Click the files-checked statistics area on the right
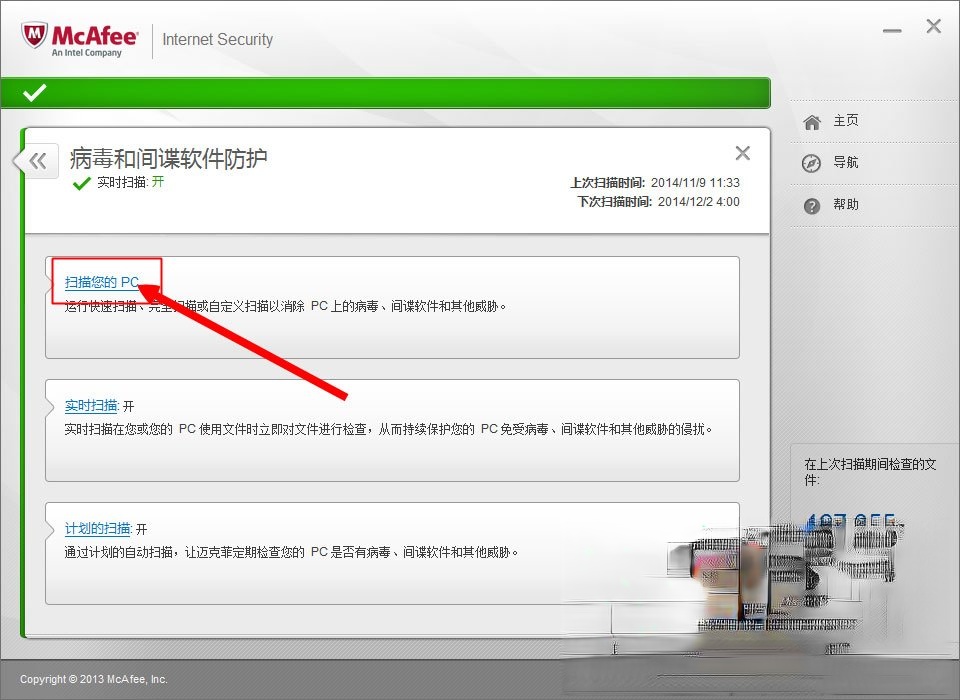The width and height of the screenshot is (960, 700). (870, 490)
